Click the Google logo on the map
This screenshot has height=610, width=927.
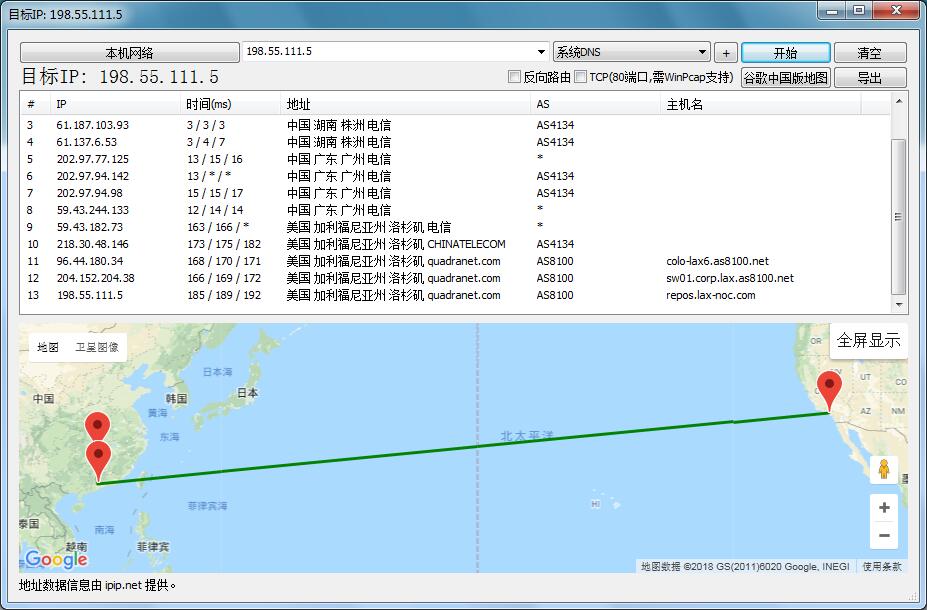(x=56, y=559)
